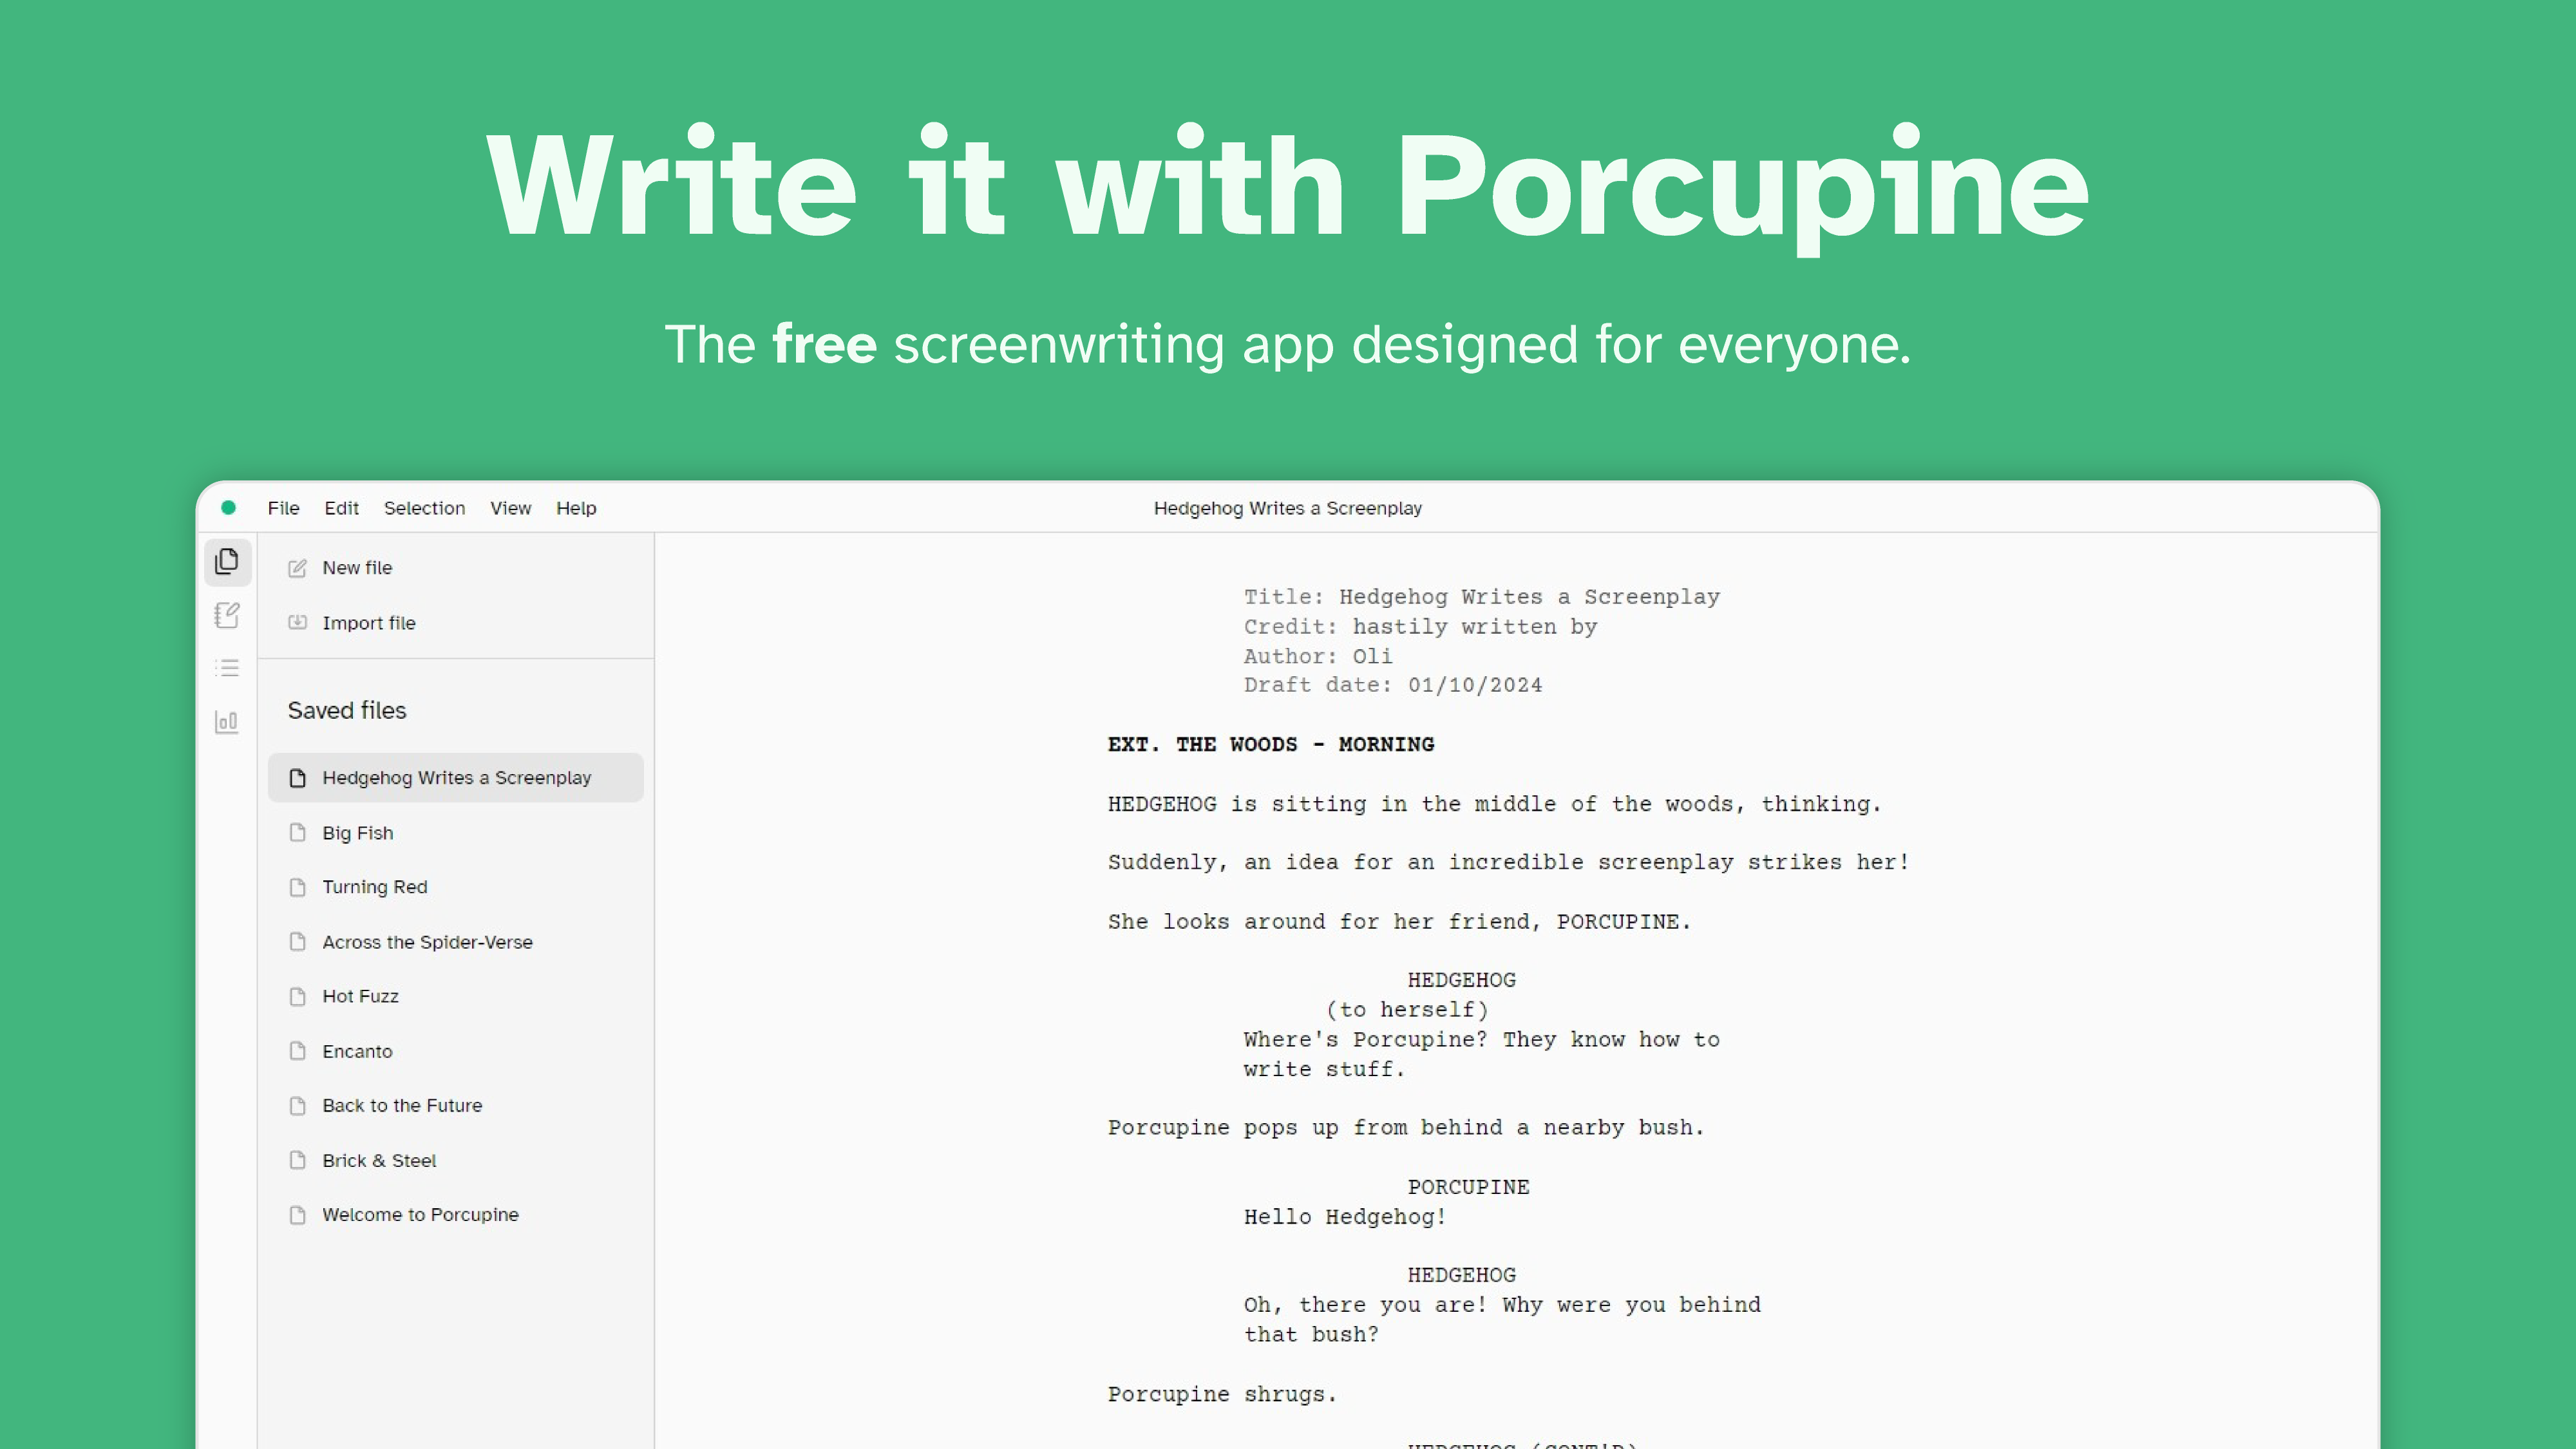This screenshot has height=1449, width=2576.
Task: Open the Help menu
Action: point(575,507)
